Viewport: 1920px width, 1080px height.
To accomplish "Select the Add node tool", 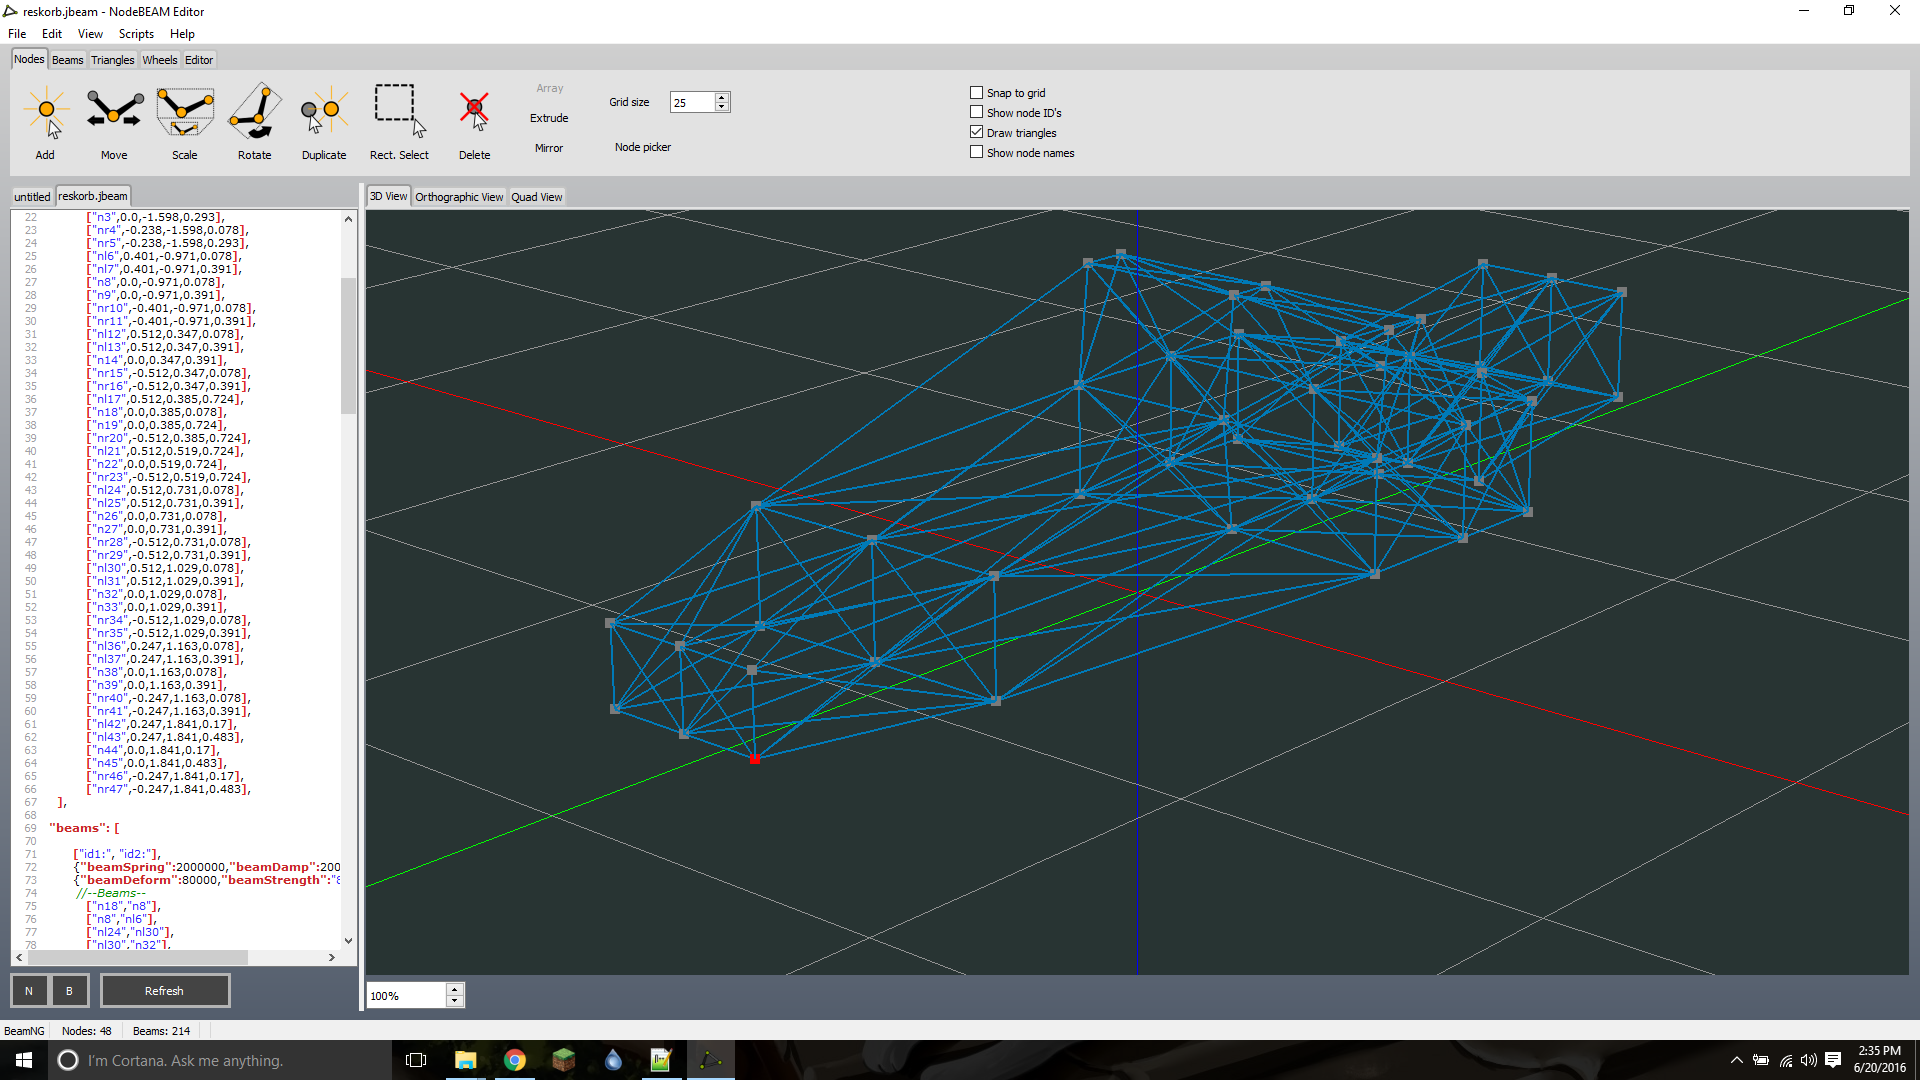I will pyautogui.click(x=46, y=122).
